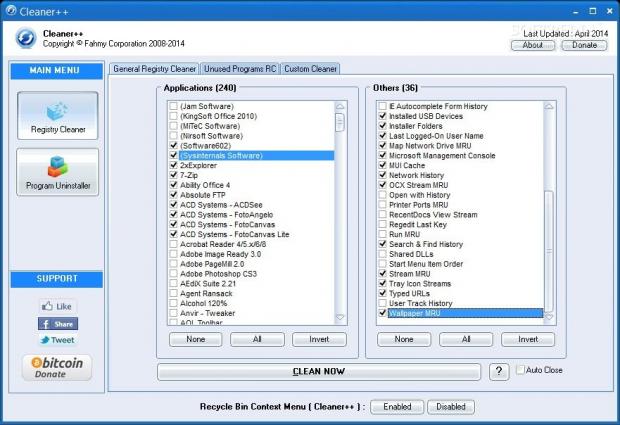620x425 pixels.
Task: Select Microsoft Management Console entry
Action: [442, 156]
